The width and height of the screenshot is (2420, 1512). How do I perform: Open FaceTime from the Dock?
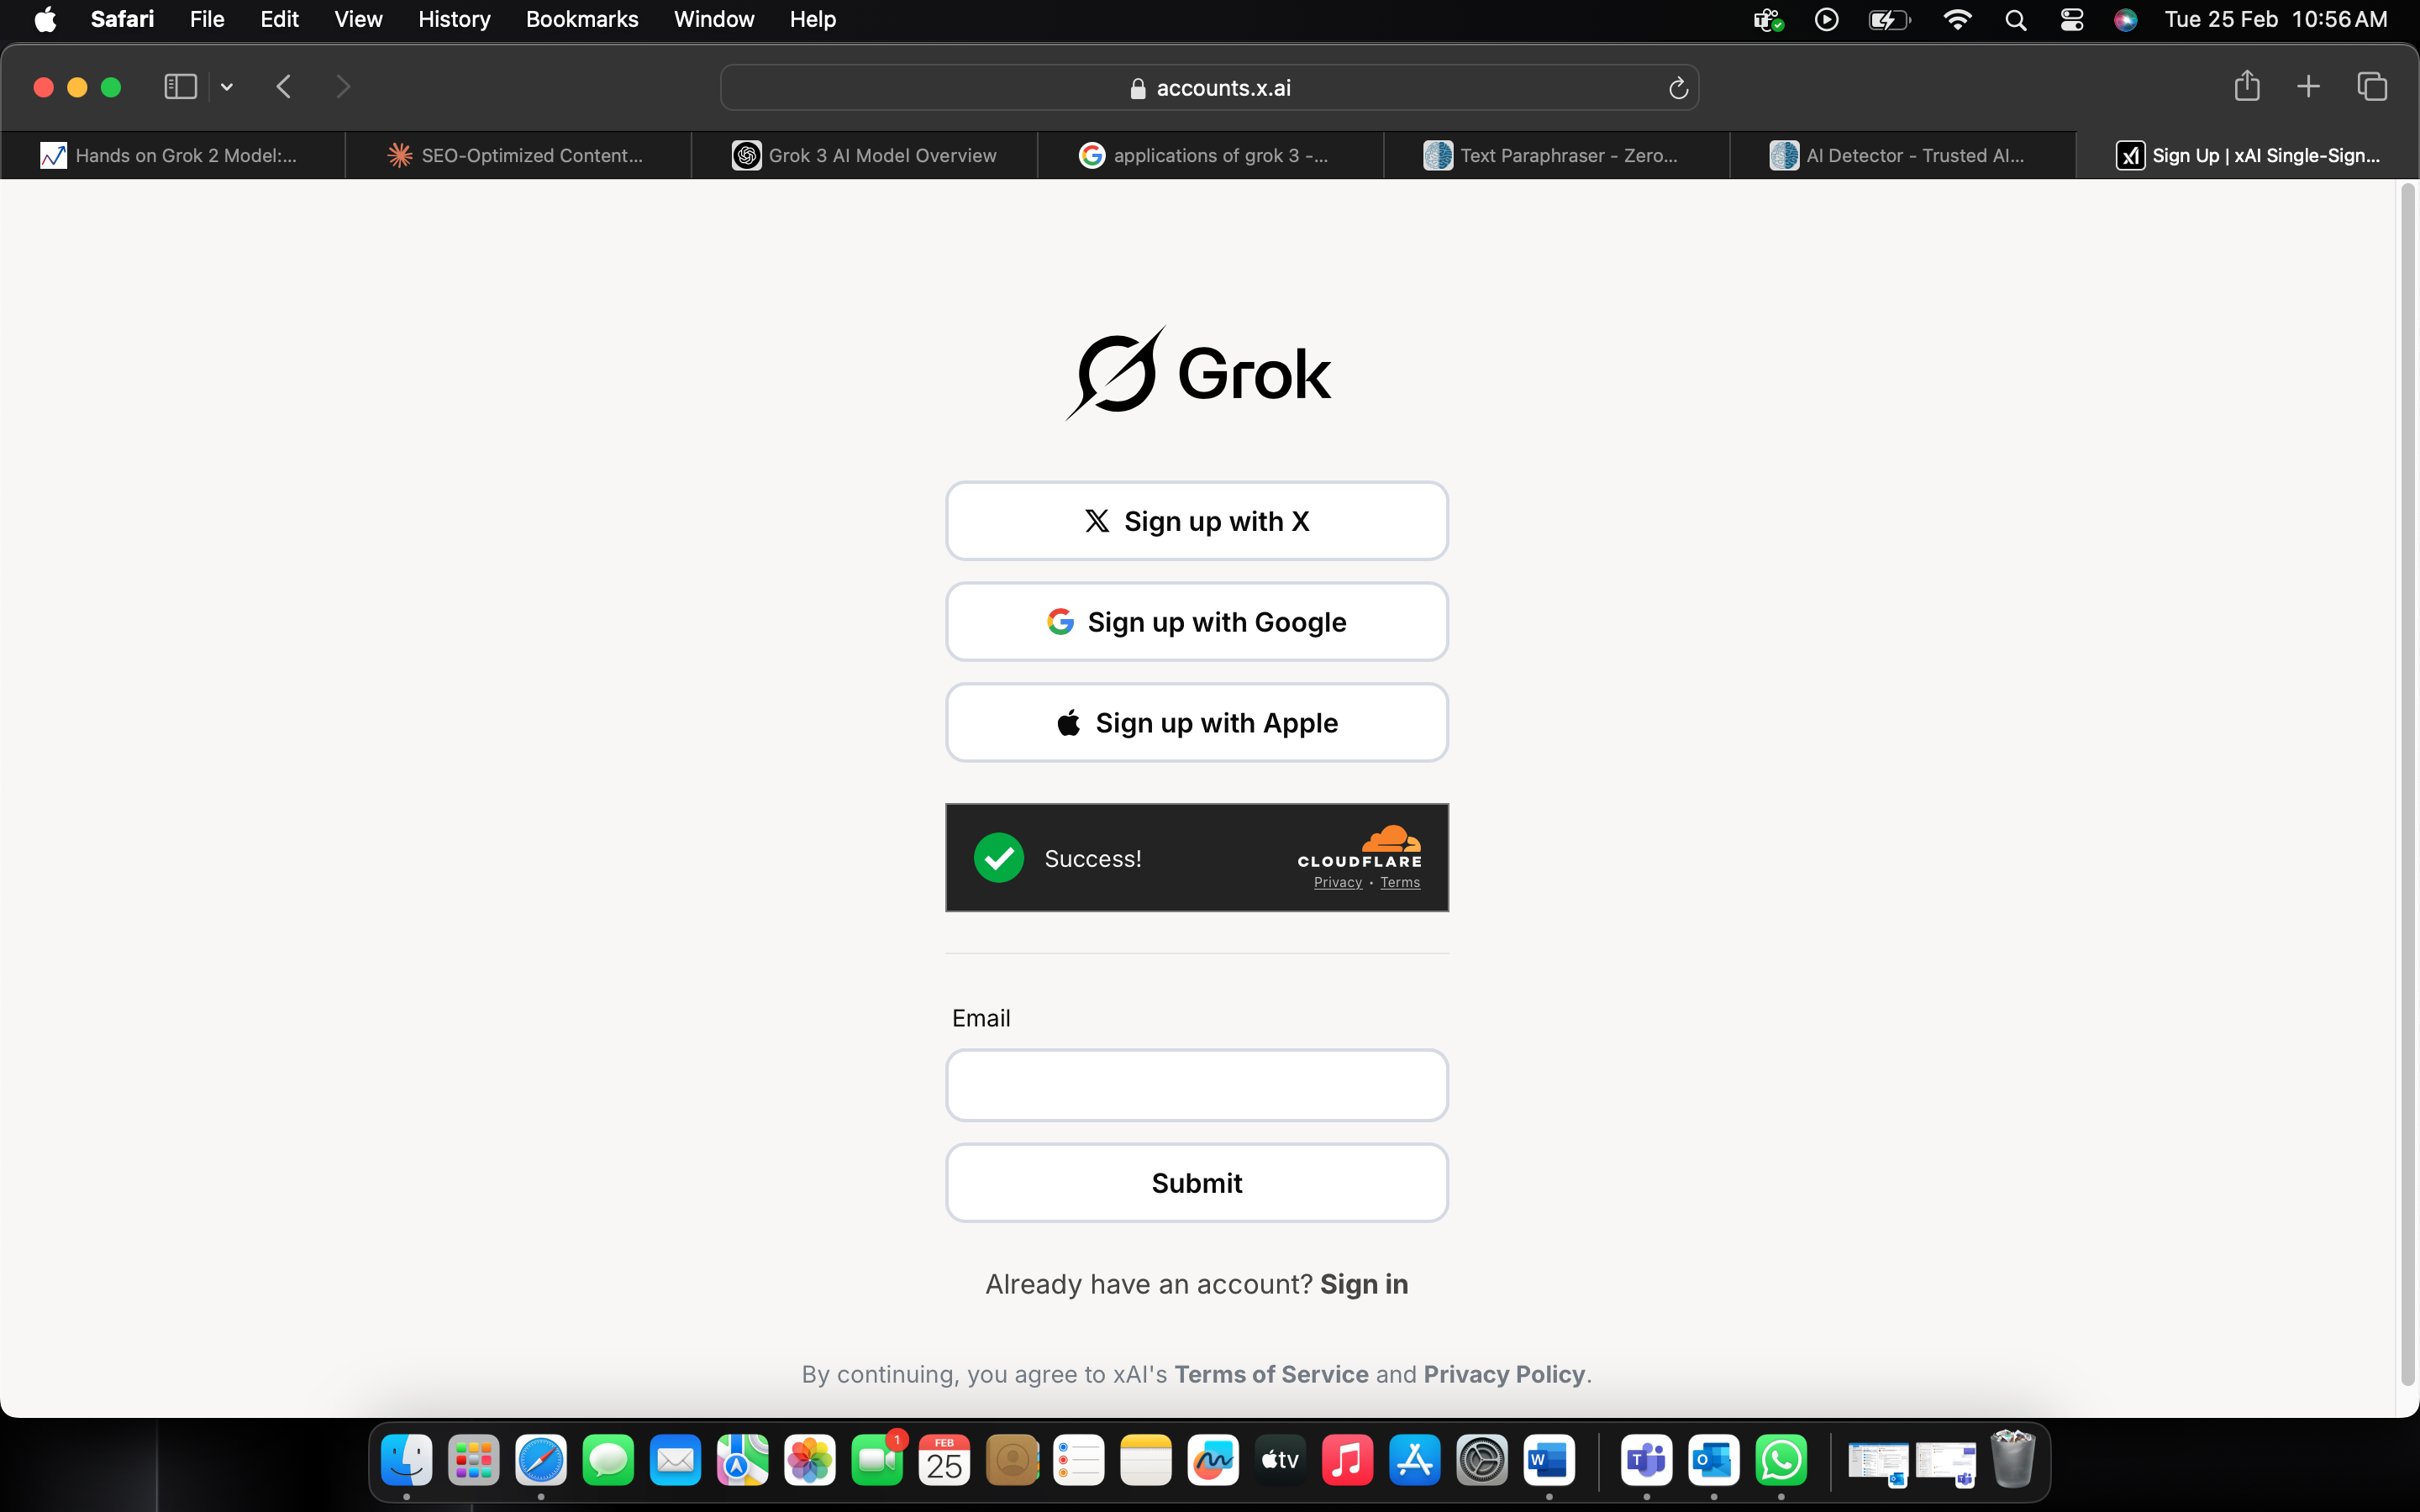pos(877,1461)
